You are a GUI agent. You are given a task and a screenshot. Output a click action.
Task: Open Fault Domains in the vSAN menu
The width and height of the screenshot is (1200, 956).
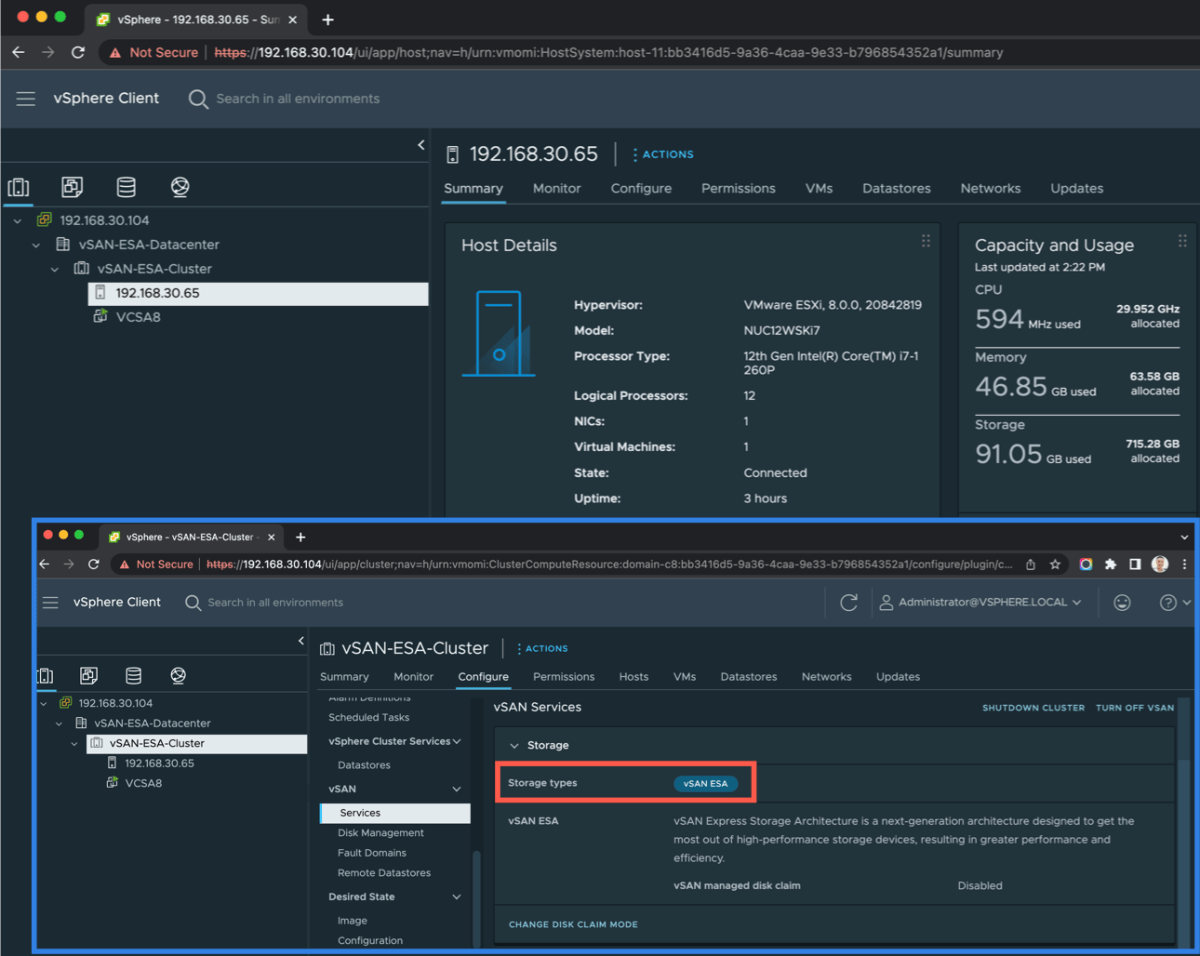(x=372, y=853)
